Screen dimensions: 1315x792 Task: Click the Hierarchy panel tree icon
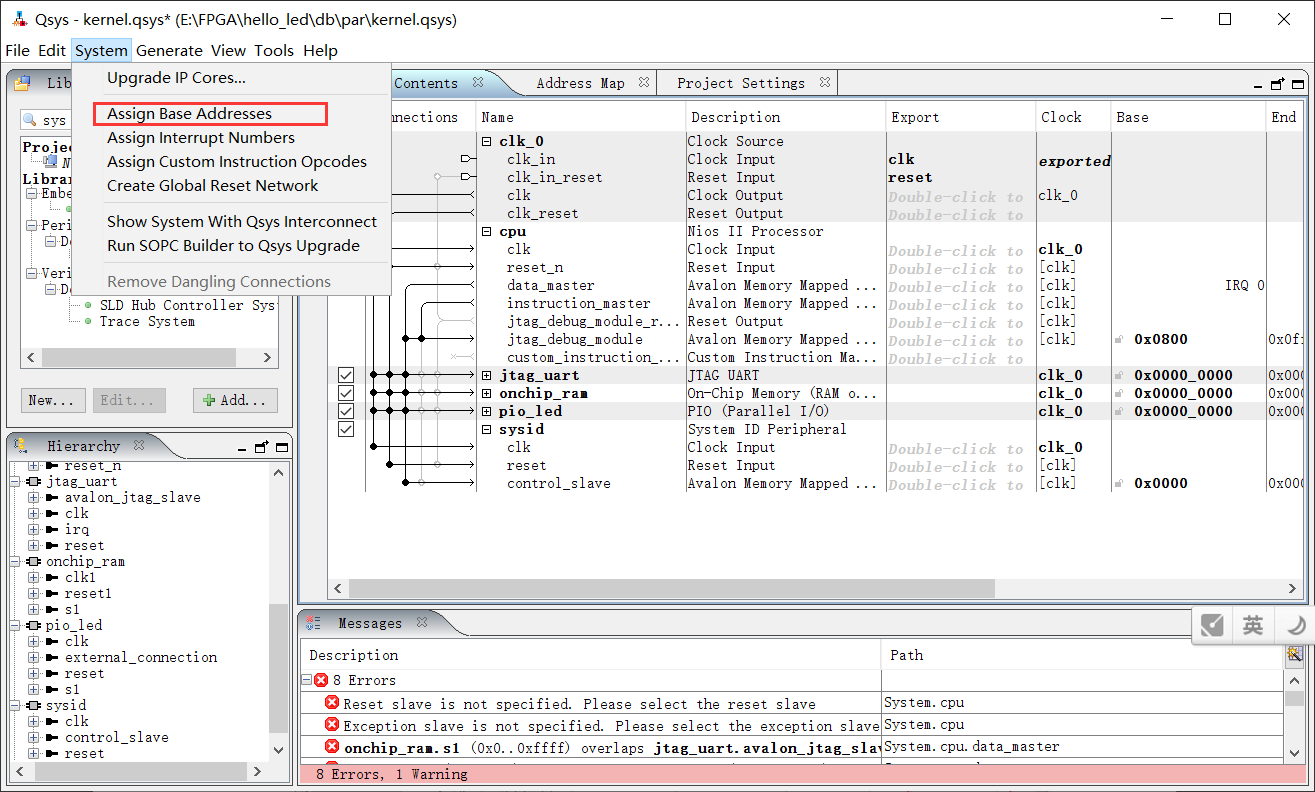(x=21, y=446)
